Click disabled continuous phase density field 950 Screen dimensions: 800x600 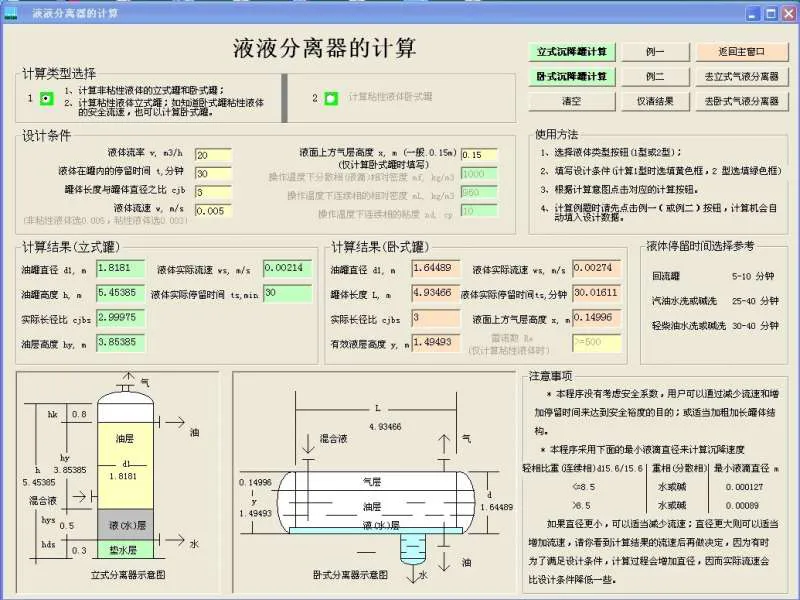[x=479, y=192]
